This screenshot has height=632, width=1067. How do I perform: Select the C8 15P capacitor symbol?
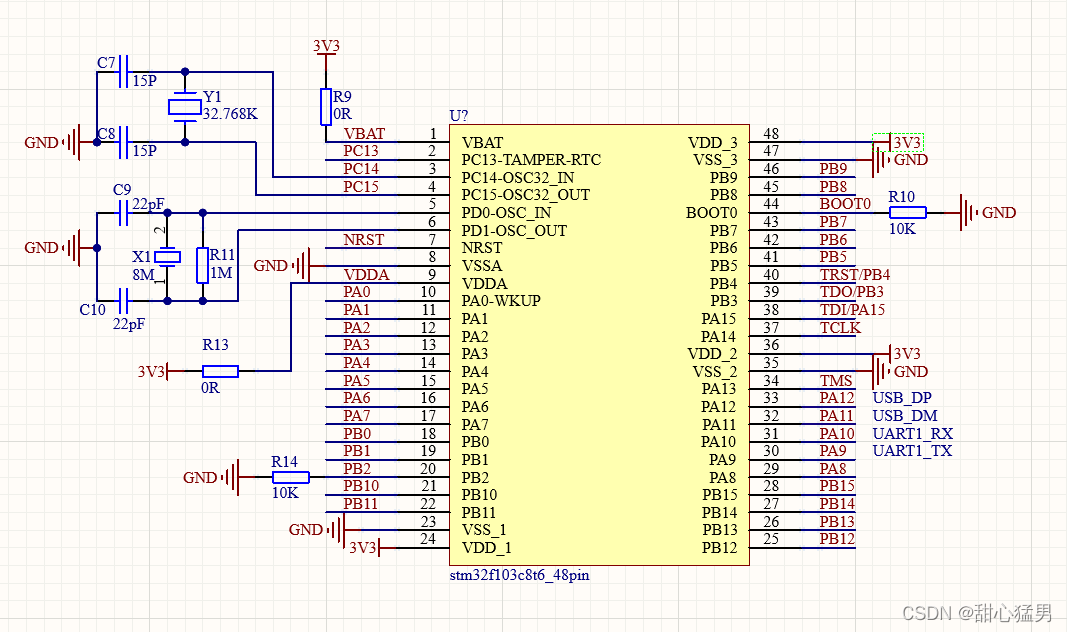(125, 142)
